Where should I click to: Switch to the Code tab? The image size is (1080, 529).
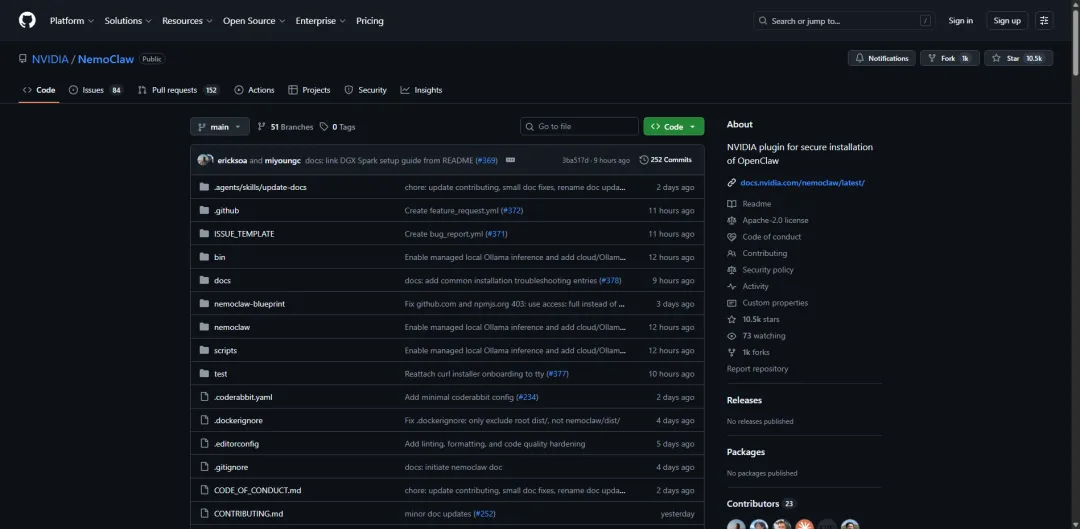(39, 90)
